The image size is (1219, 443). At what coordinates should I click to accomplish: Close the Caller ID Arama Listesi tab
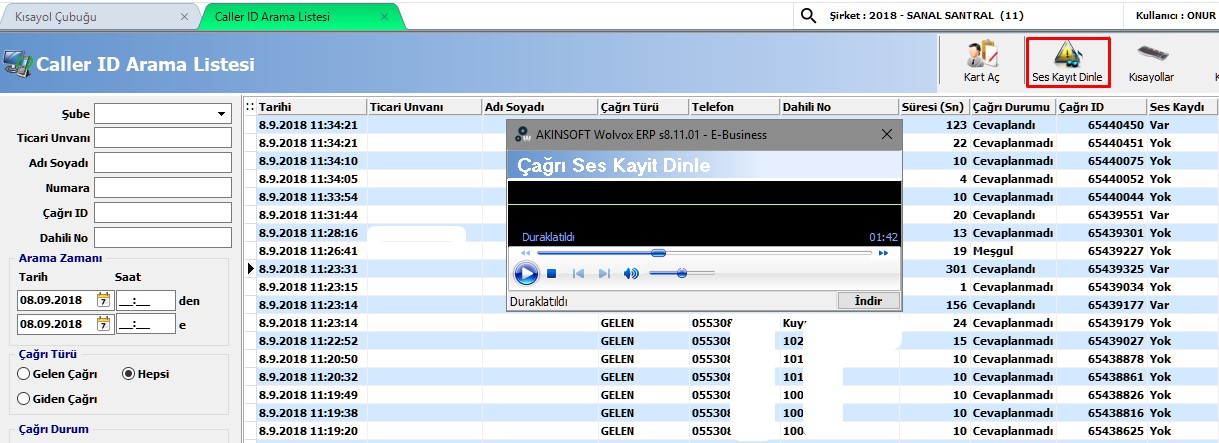[386, 17]
